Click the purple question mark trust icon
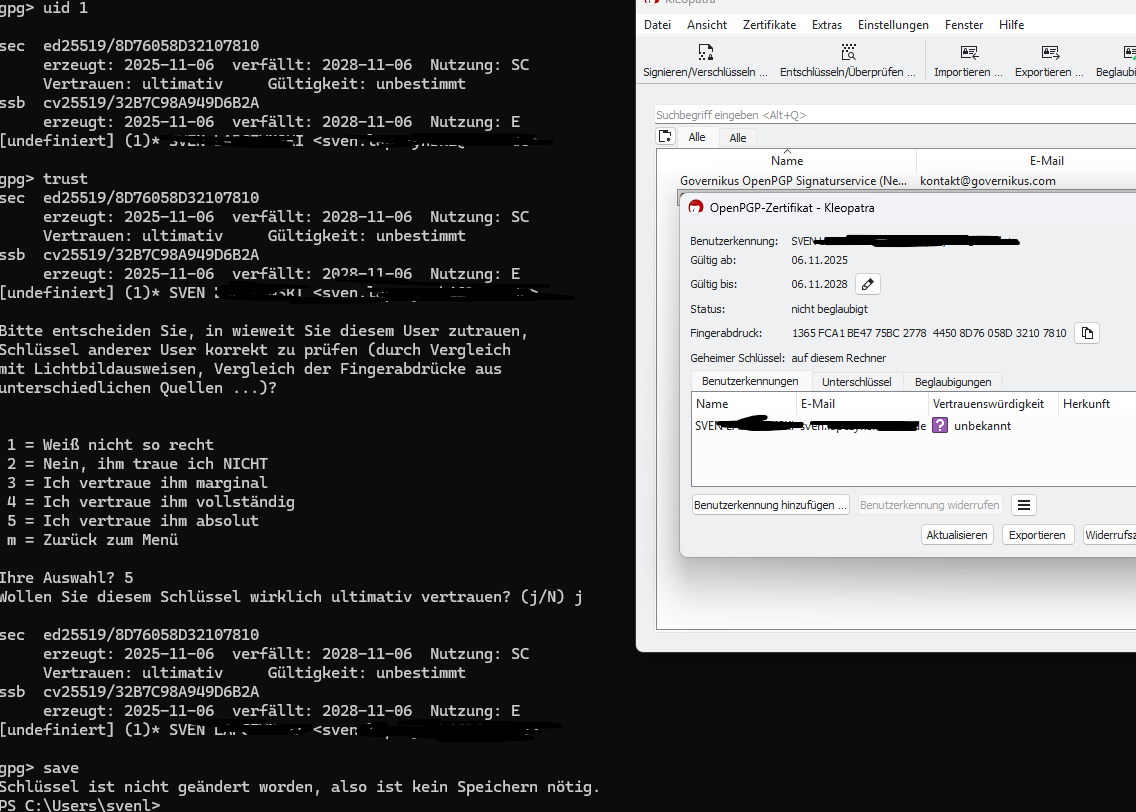The height and width of the screenshot is (812, 1136). [x=940, y=426]
